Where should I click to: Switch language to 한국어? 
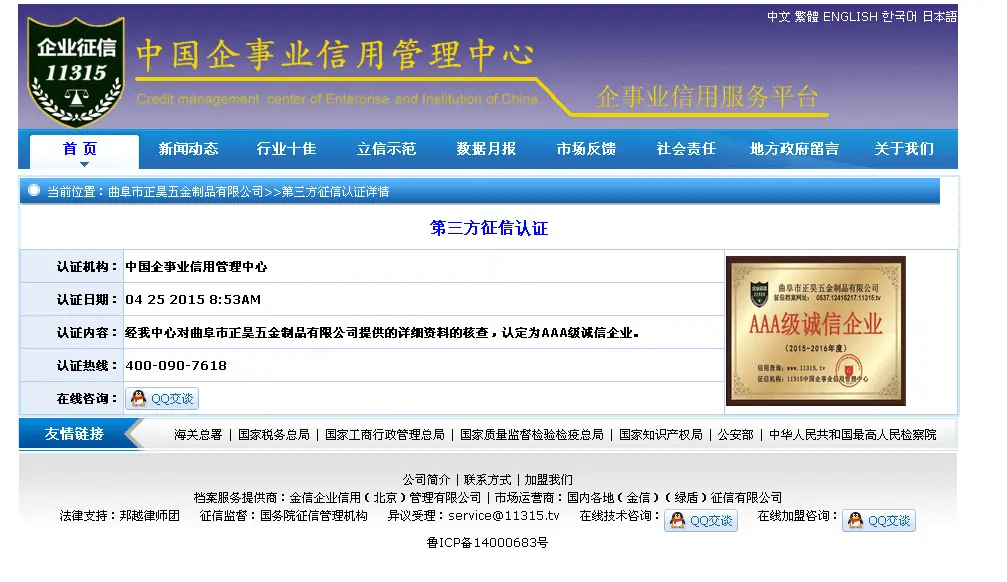[x=899, y=17]
